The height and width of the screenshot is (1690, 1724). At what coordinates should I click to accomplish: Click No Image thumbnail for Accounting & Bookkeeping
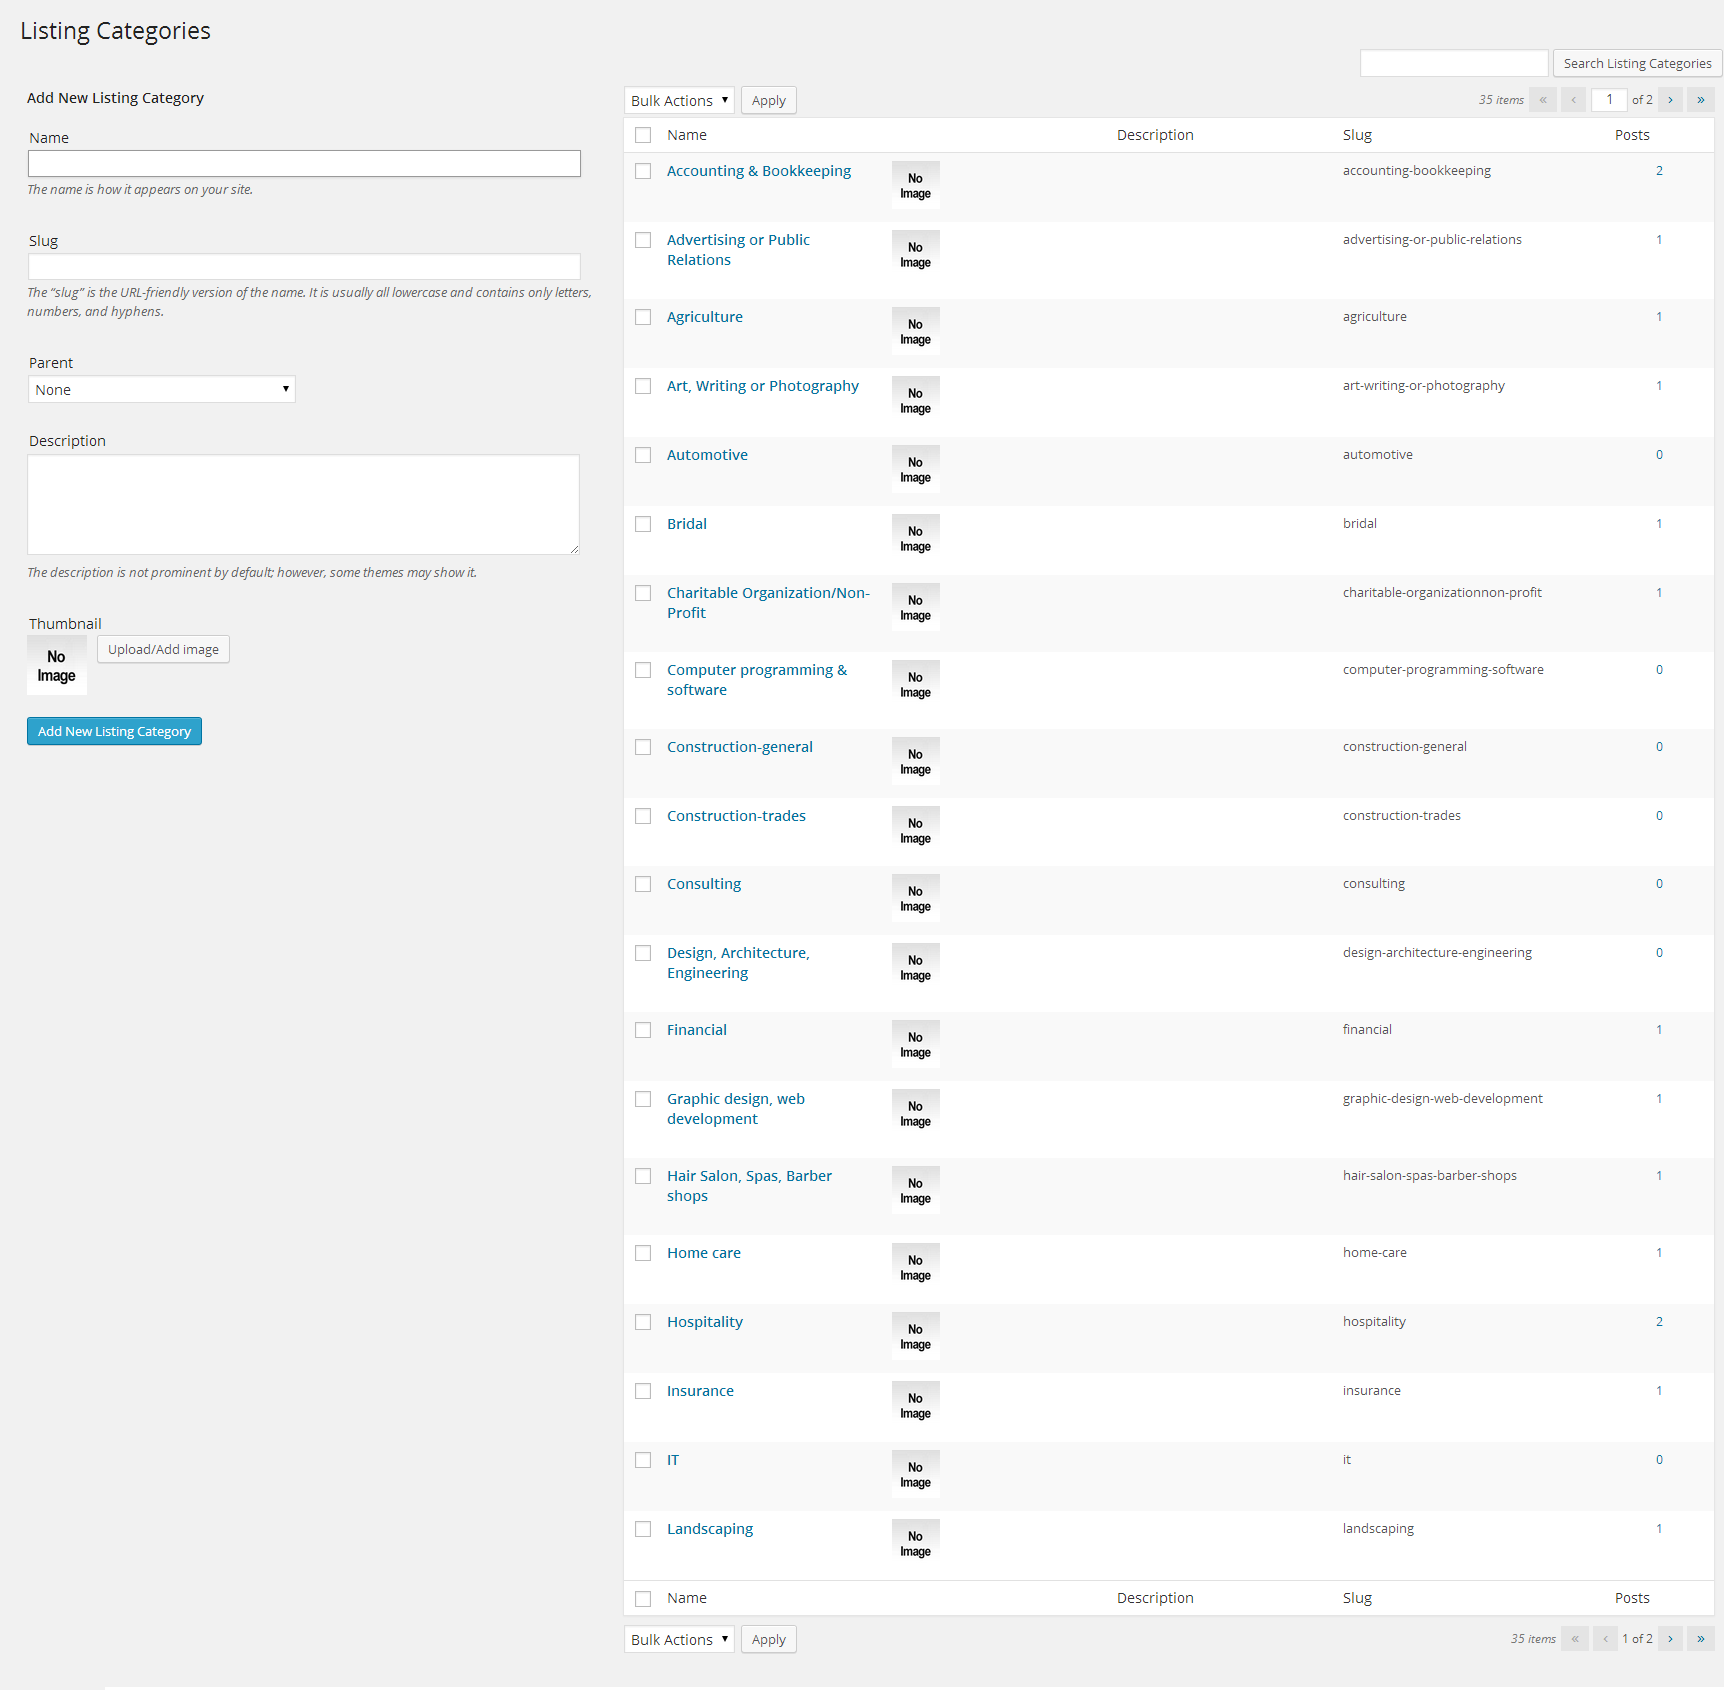915,186
